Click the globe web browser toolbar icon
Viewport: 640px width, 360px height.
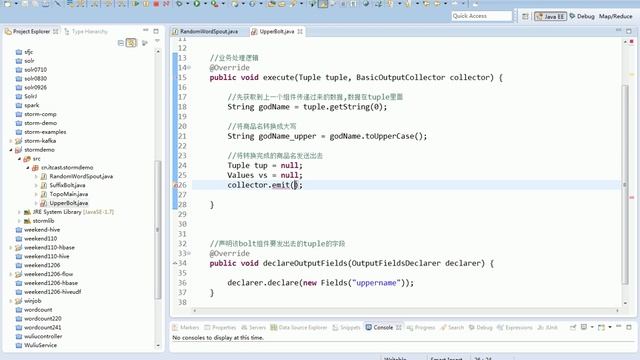click(x=366, y=4)
